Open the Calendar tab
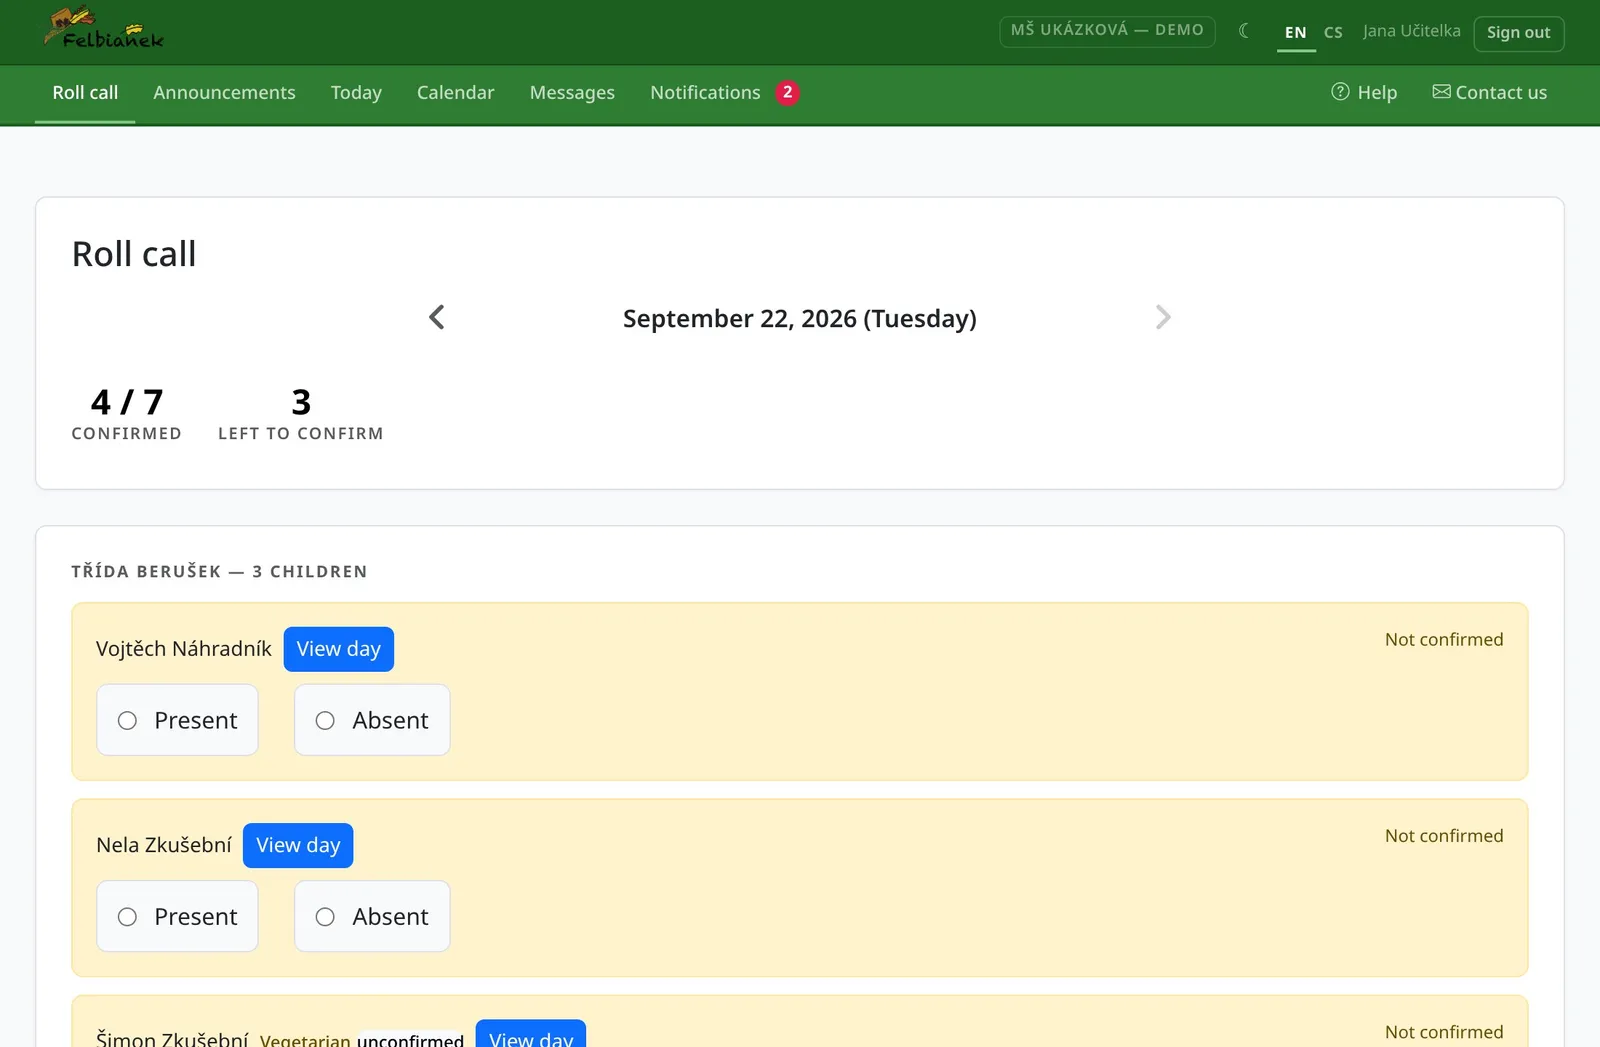 (x=455, y=93)
